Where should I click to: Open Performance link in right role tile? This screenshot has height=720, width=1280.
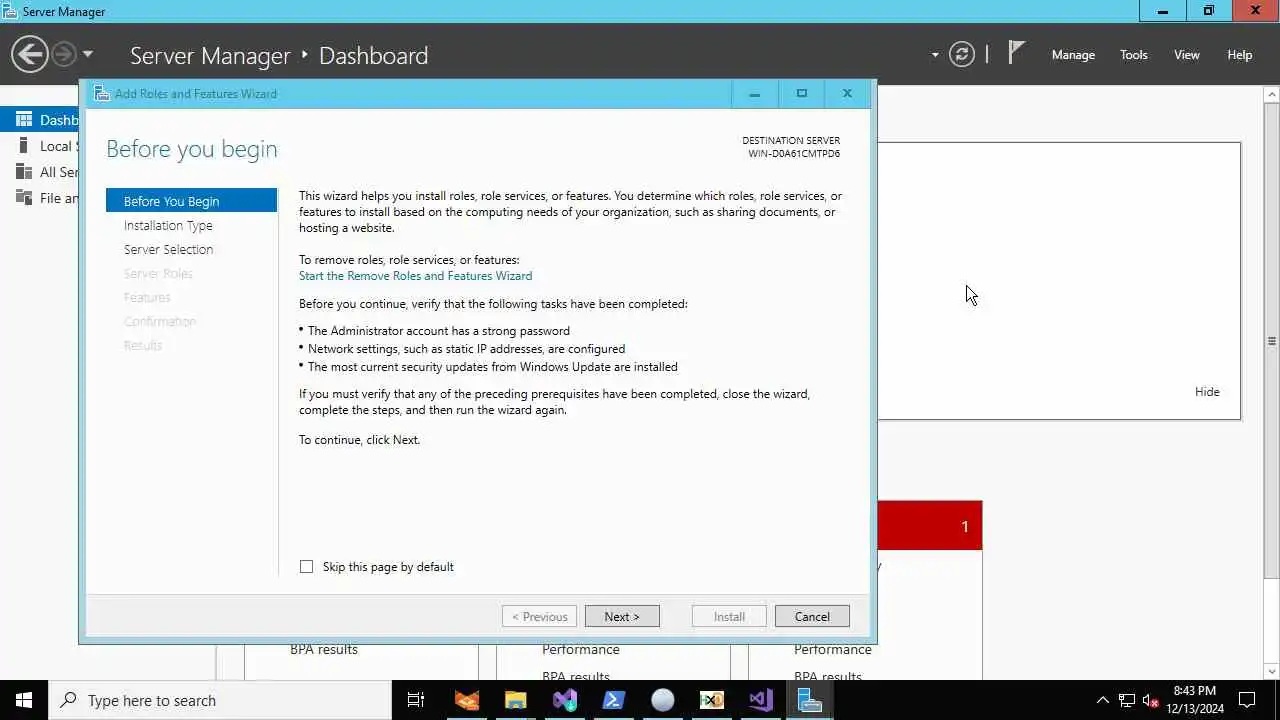(x=833, y=650)
